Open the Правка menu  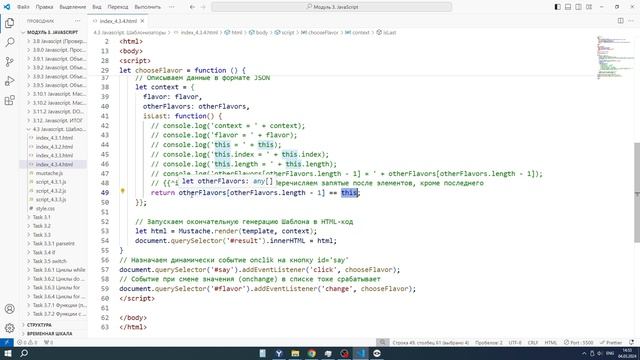click(x=44, y=7)
